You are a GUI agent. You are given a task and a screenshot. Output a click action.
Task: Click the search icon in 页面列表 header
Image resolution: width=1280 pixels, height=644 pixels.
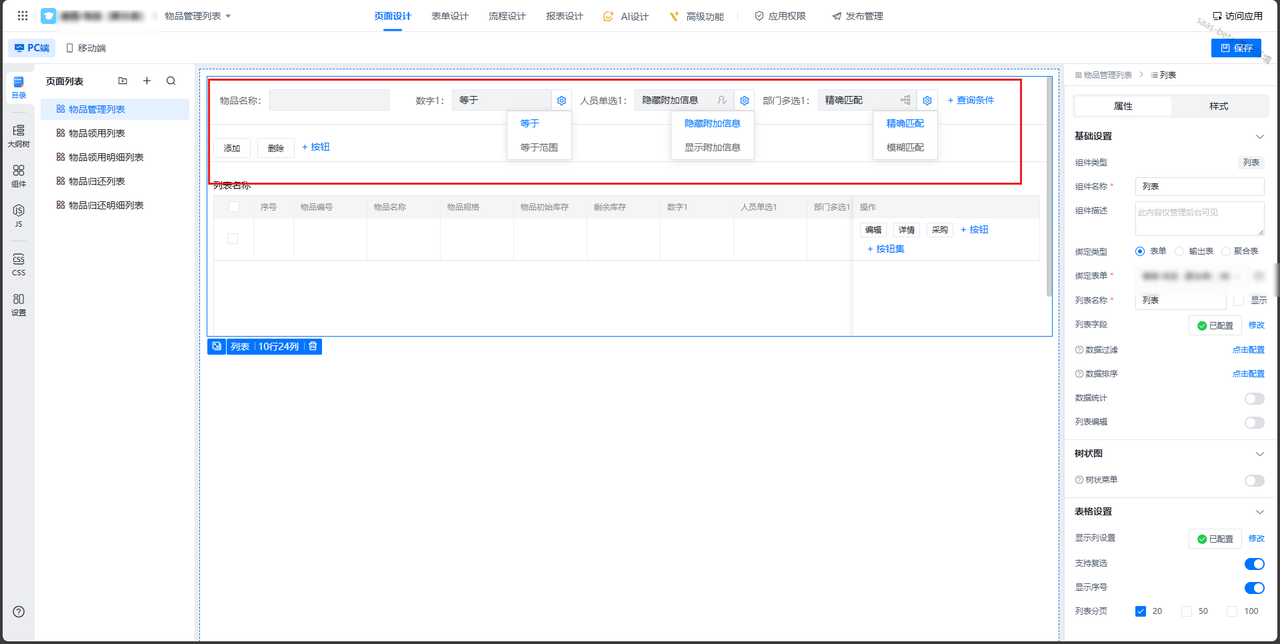point(171,81)
